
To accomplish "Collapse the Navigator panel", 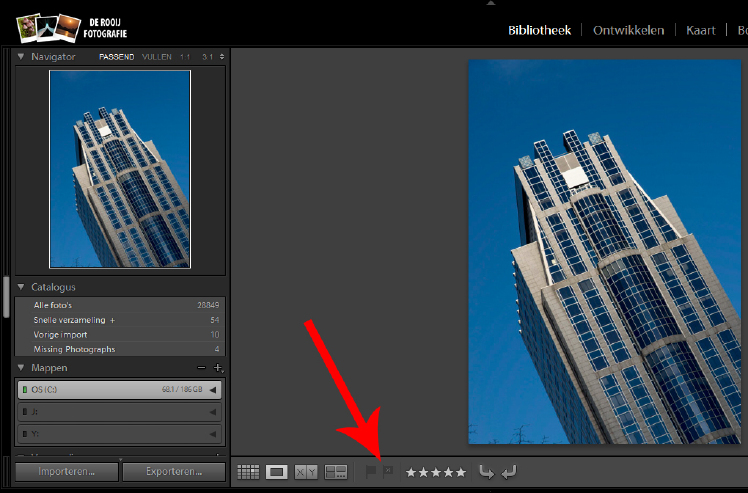I will pyautogui.click(x=21, y=56).
